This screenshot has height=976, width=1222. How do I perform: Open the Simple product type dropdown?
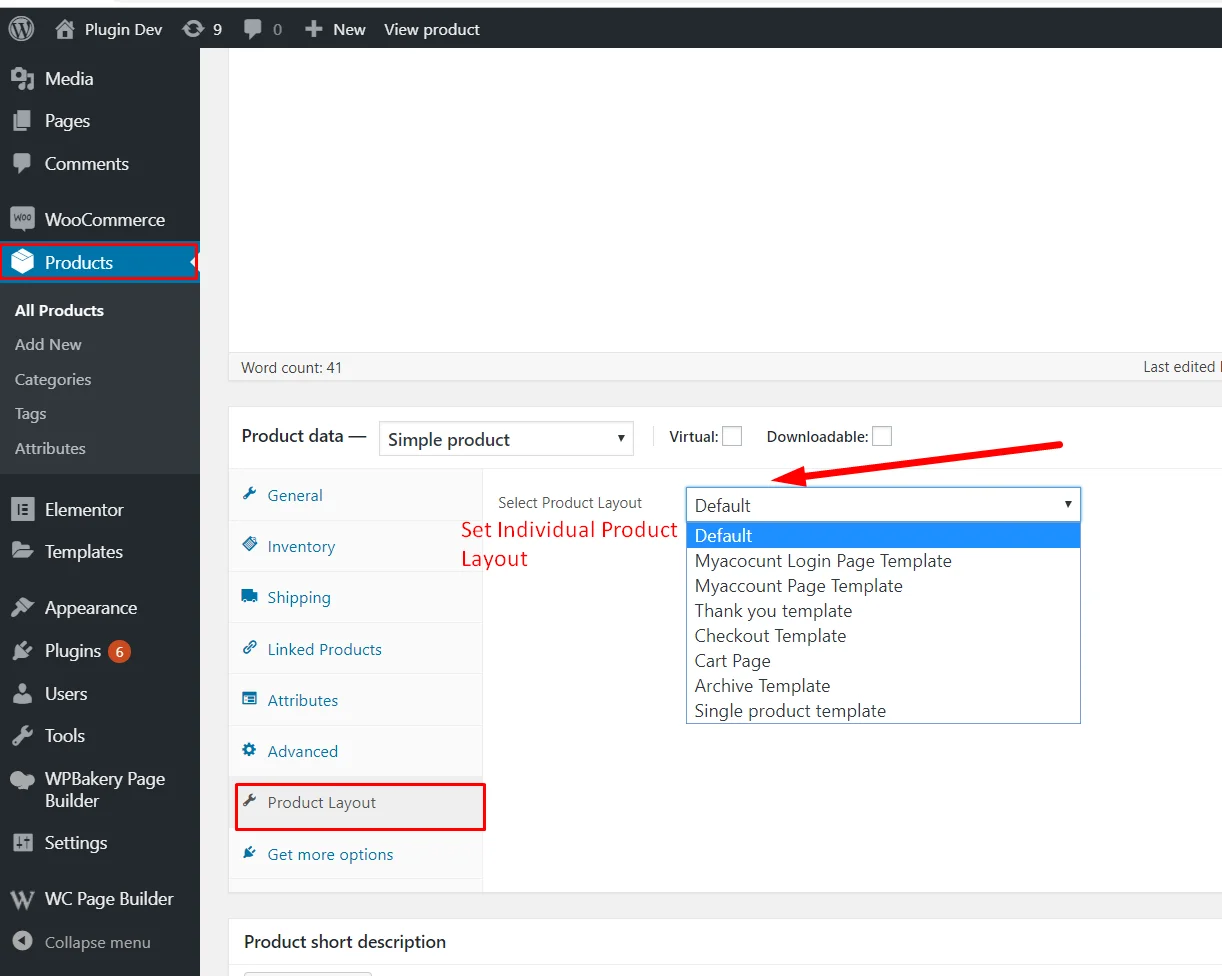coord(506,439)
